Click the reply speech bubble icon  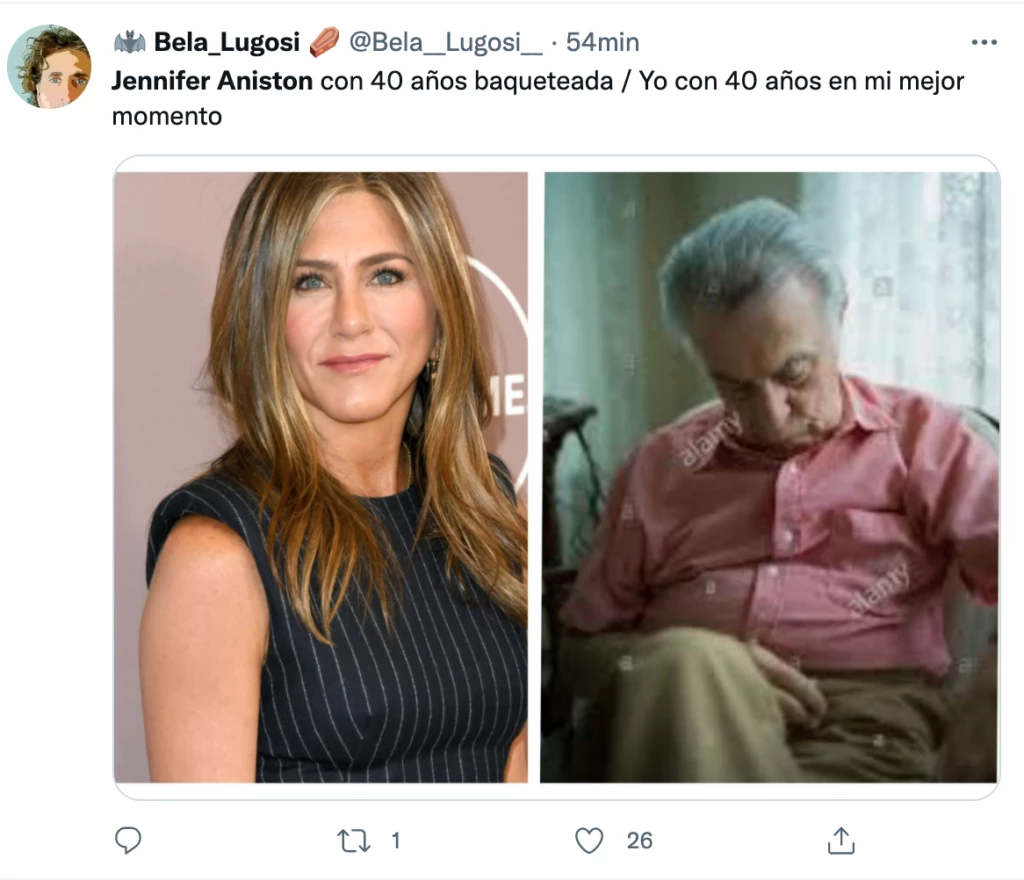coord(128,840)
